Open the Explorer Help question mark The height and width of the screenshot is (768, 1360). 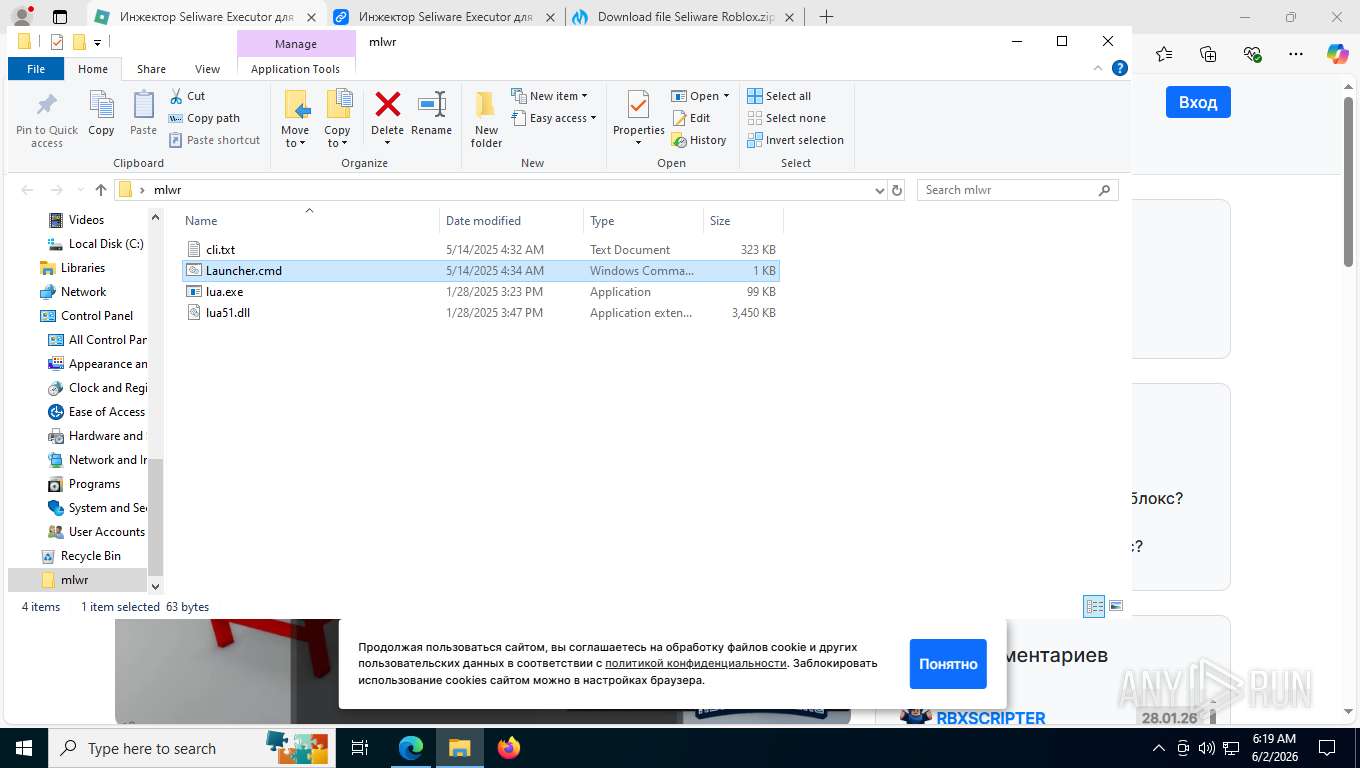click(x=1120, y=68)
